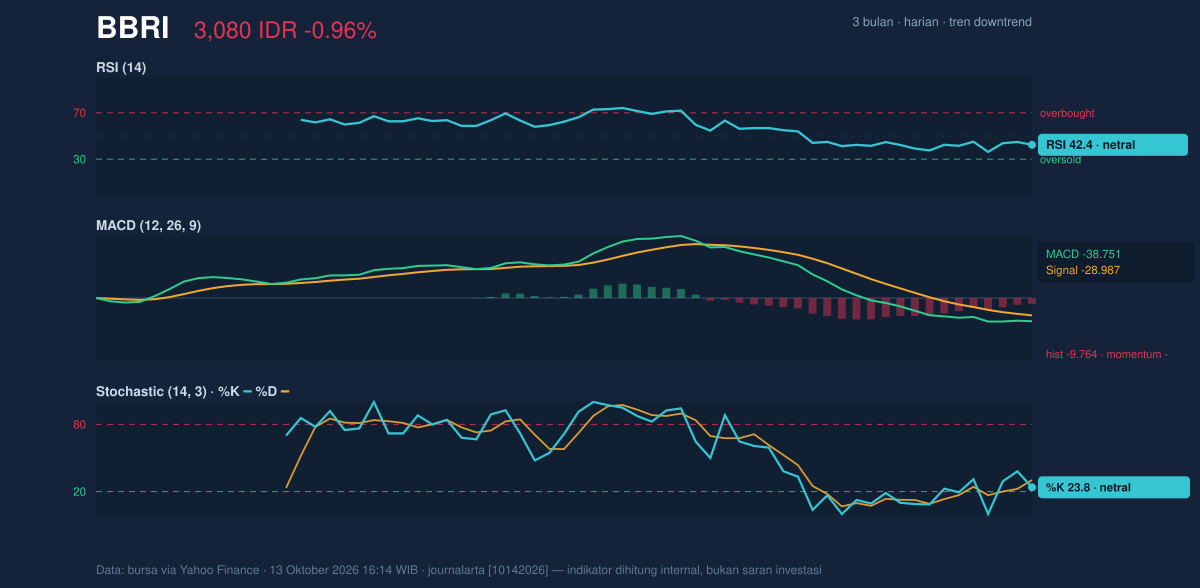Click the orange %D legend dash
Screen dimensions: 1200x588
pos(284,391)
